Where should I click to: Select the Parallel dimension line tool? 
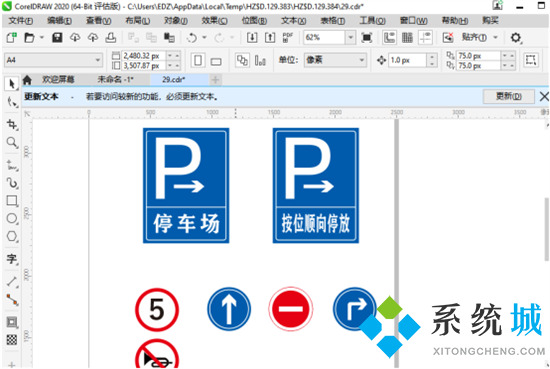[x=12, y=281]
